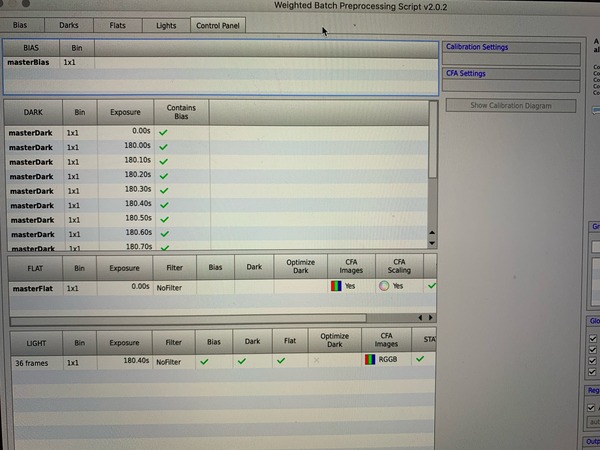
Task: Select the Flats tab
Action: tap(117, 25)
